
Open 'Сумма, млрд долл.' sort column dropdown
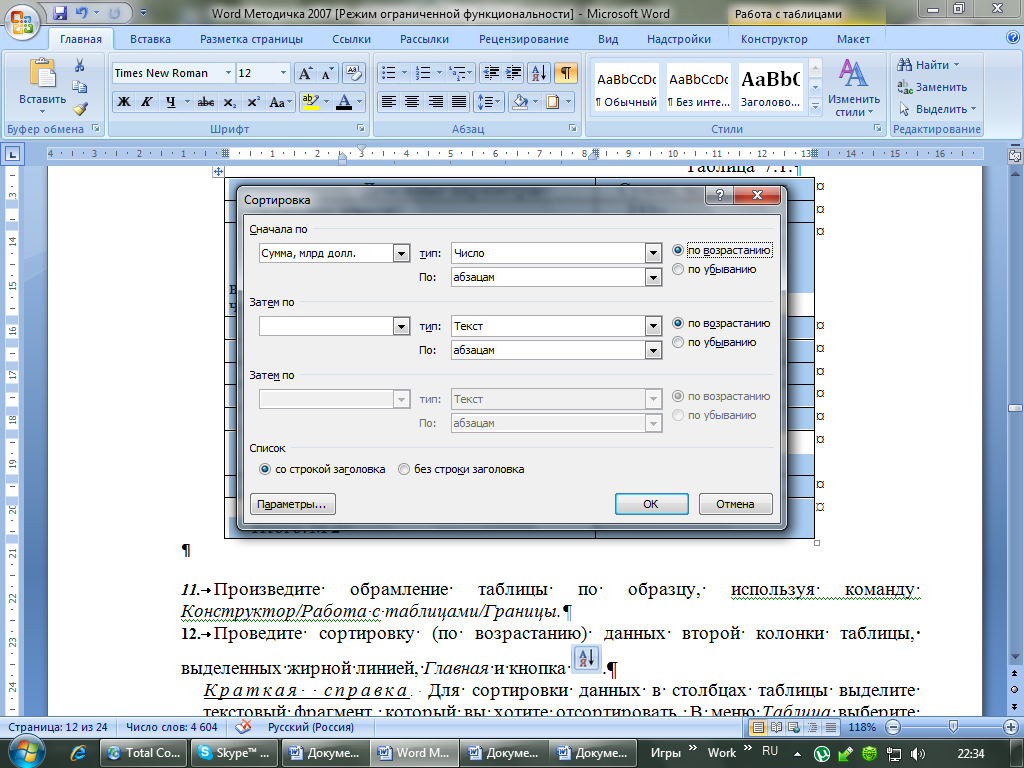[x=402, y=253]
